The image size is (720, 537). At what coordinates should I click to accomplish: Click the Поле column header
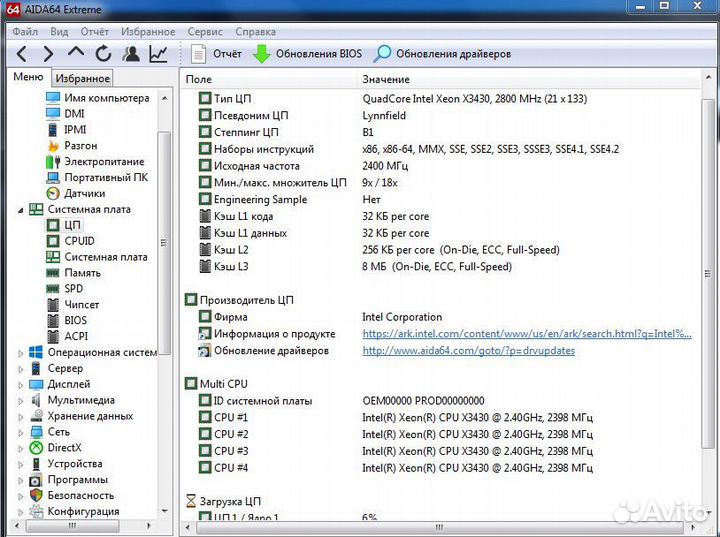[x=269, y=79]
